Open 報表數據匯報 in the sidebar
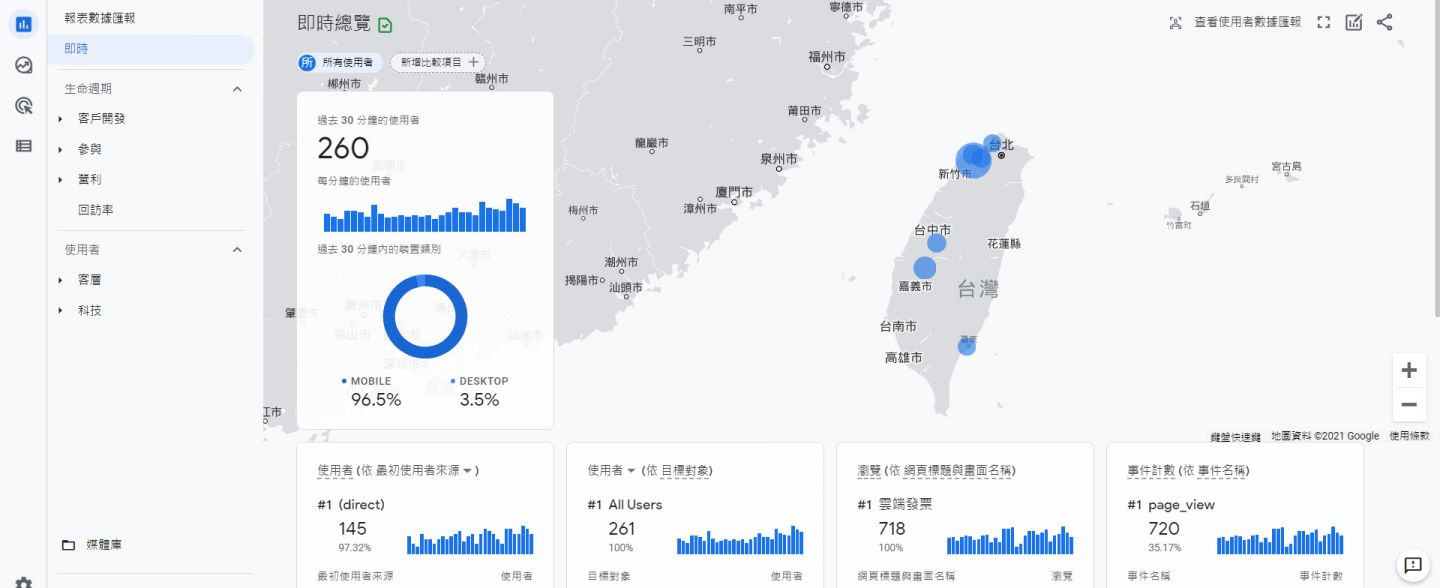This screenshot has width=1440, height=588. click(x=100, y=18)
